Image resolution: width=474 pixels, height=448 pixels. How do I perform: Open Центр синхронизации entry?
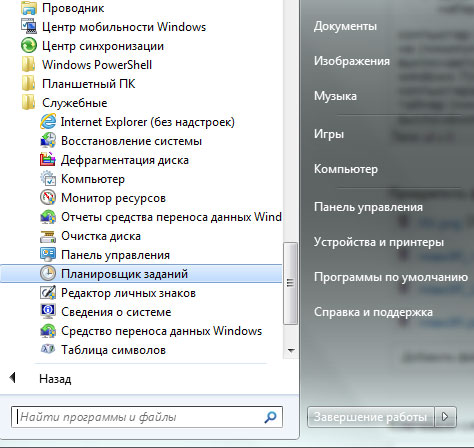tap(103, 46)
